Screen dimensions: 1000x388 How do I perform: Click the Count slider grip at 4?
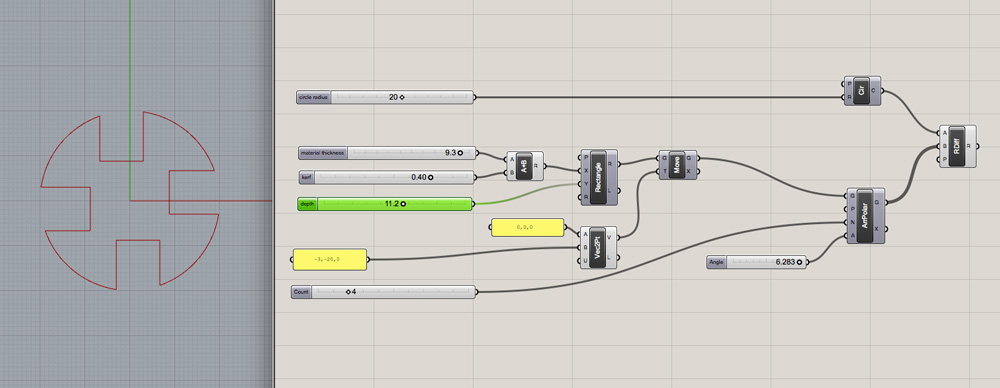click(x=349, y=292)
